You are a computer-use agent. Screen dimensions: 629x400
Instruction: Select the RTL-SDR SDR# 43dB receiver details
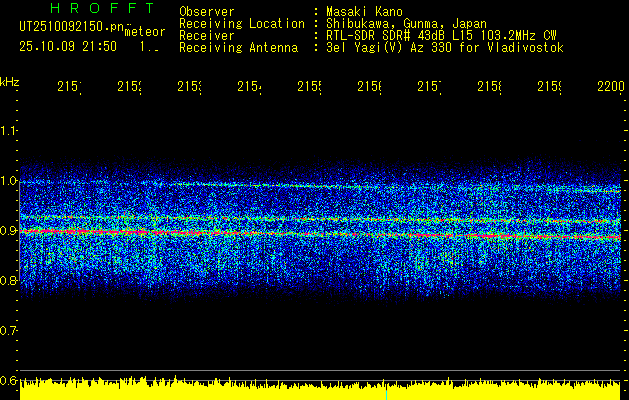click(x=441, y=36)
